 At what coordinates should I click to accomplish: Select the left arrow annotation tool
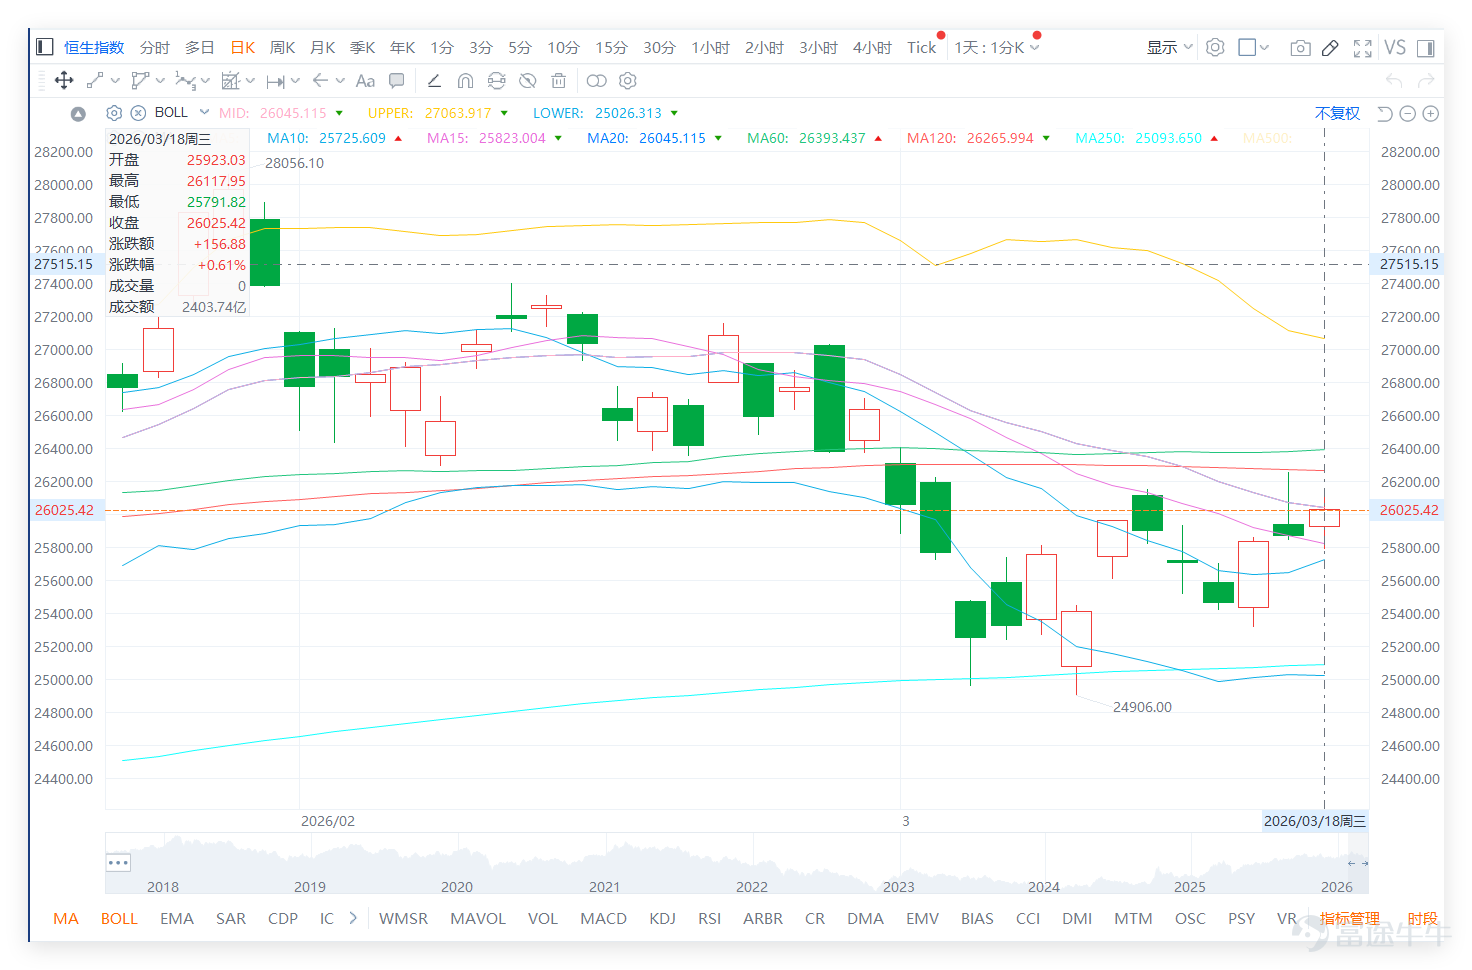[x=320, y=81]
